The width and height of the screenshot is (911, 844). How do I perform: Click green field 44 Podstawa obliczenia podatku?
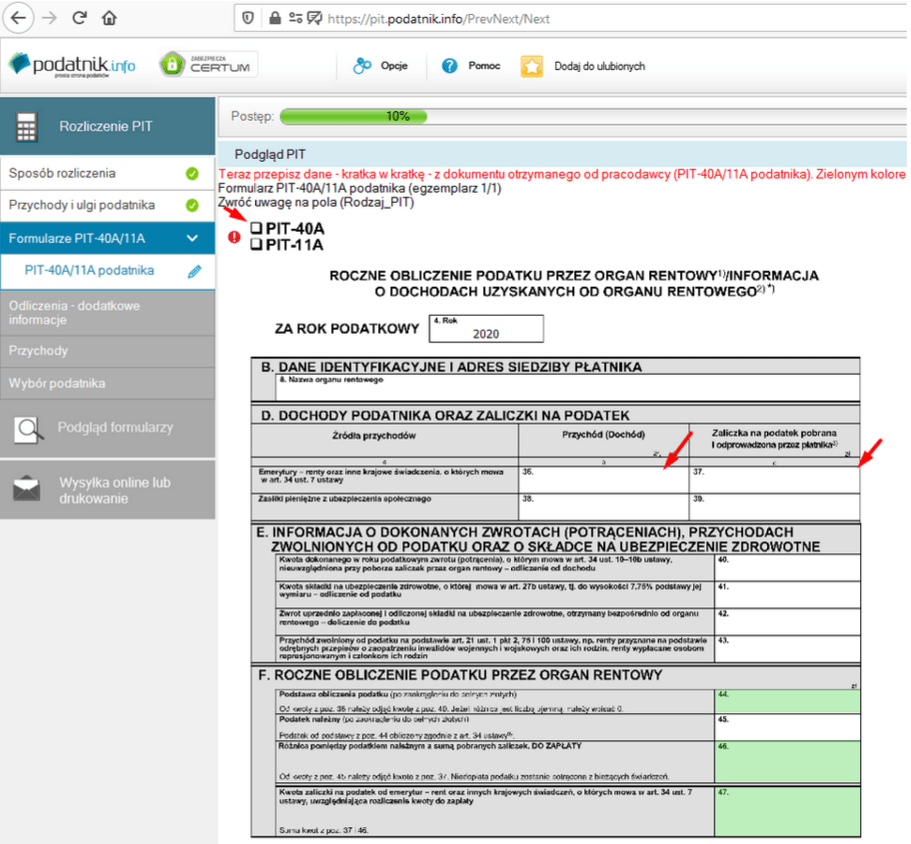[x=787, y=701]
